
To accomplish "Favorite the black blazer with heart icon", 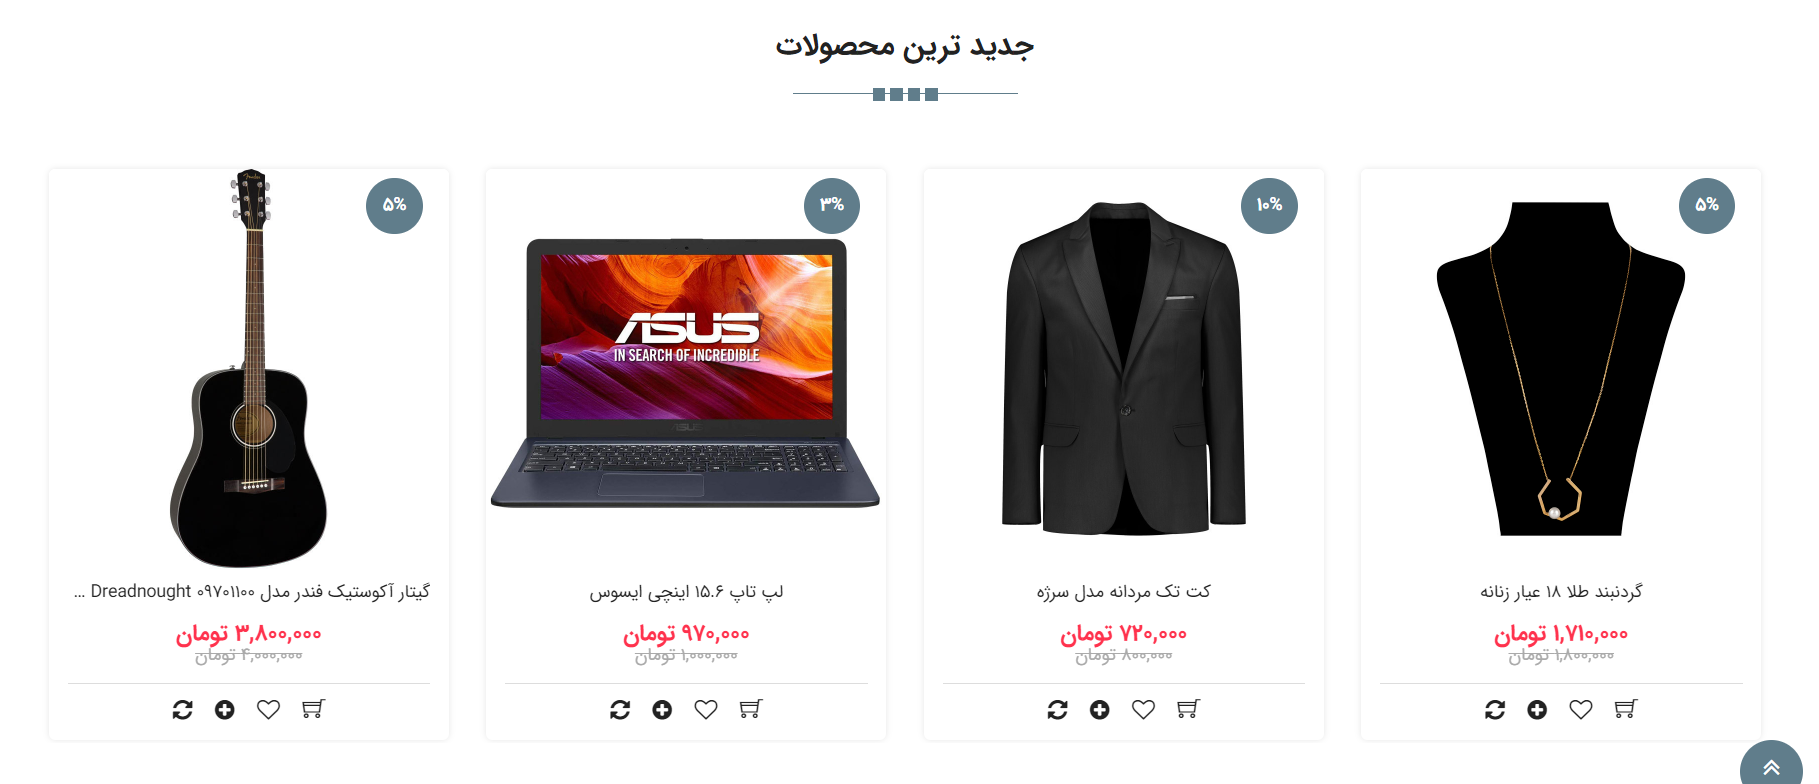I will pyautogui.click(x=1143, y=709).
